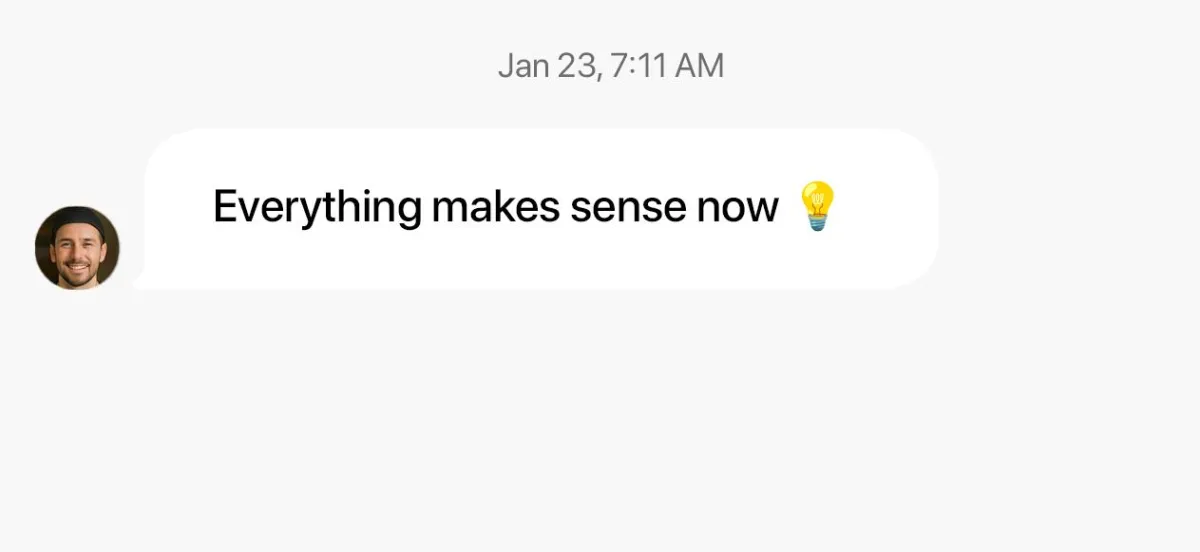Select the "Everything makes sense now" message bubble
The width and height of the screenshot is (1200, 552).
[x=540, y=209]
